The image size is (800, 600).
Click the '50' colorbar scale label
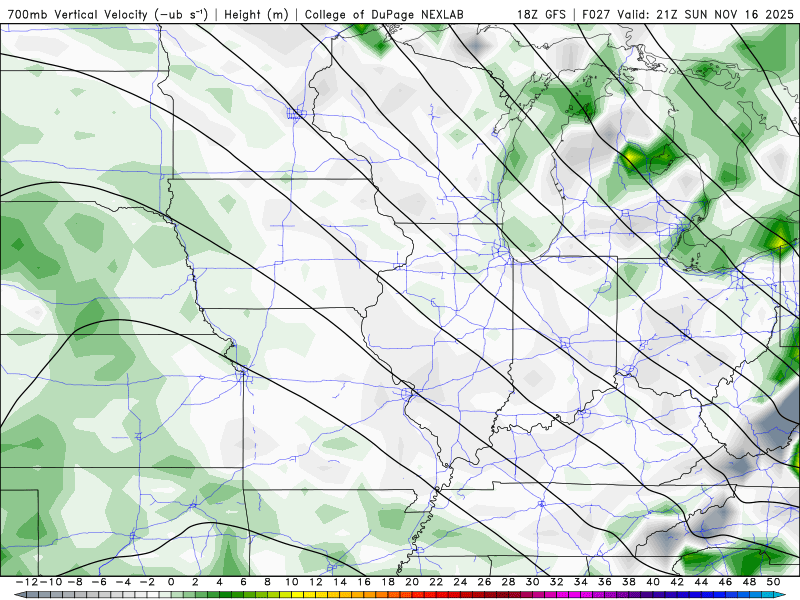click(x=773, y=582)
